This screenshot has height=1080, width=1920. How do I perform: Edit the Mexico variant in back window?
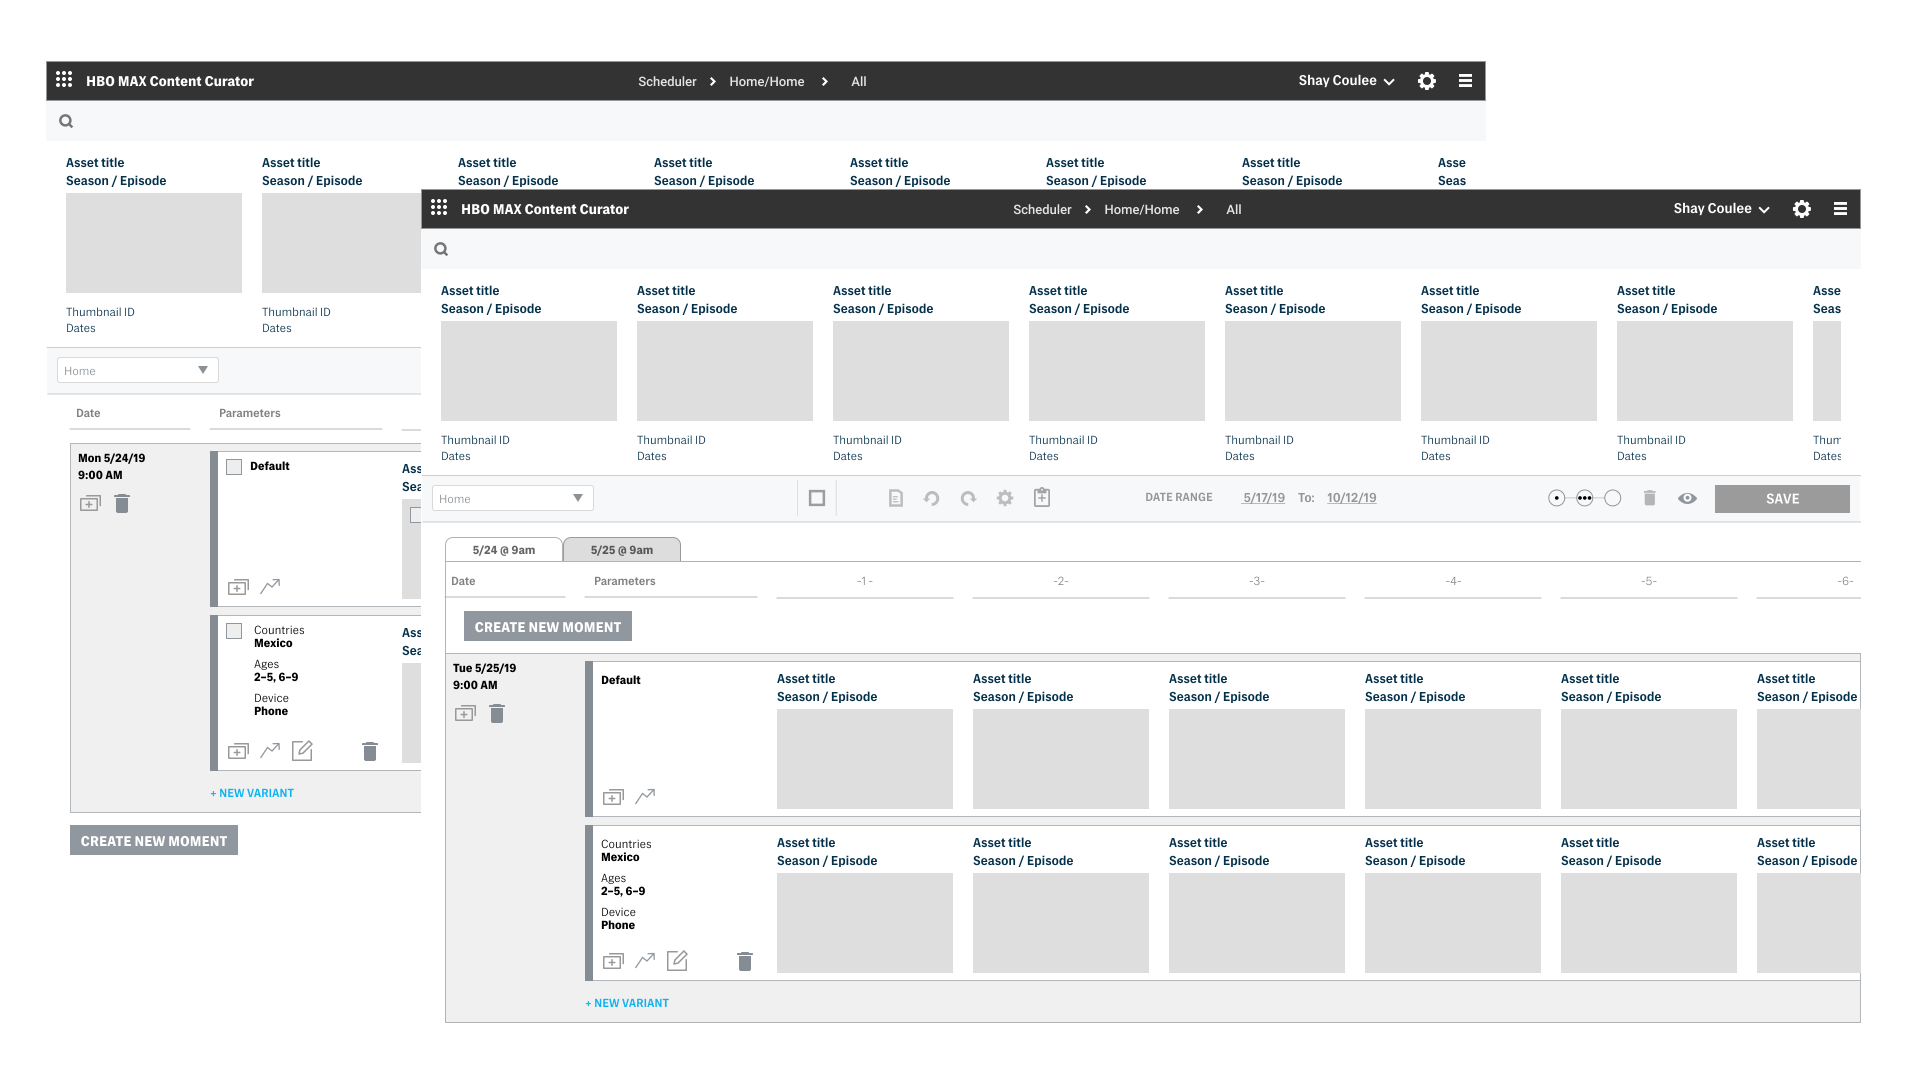pyautogui.click(x=302, y=750)
